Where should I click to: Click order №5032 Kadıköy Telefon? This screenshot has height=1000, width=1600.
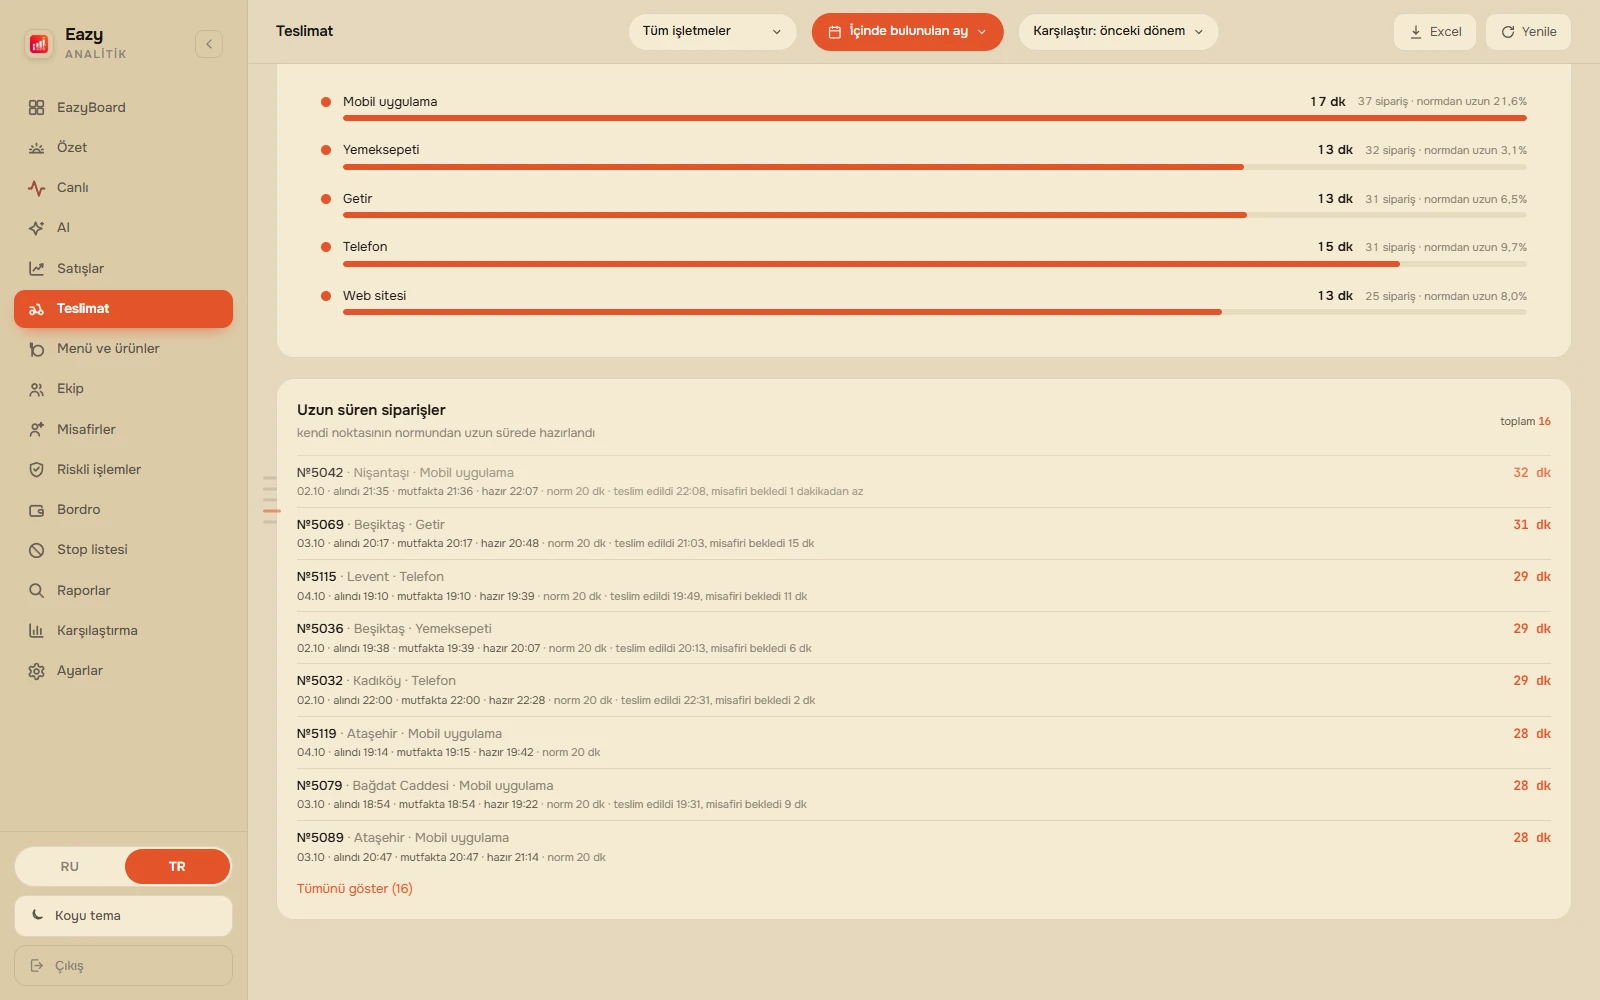924,690
